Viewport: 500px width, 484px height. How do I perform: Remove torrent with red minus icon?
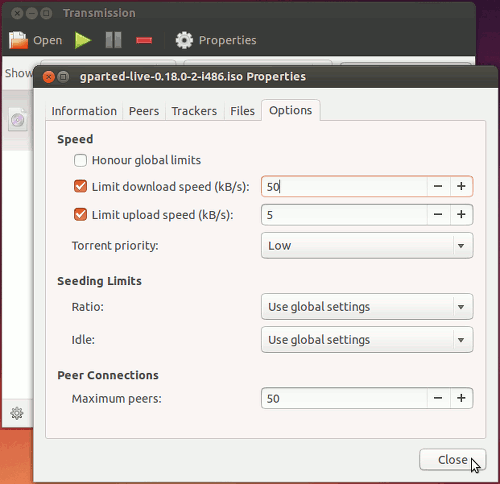click(x=144, y=40)
